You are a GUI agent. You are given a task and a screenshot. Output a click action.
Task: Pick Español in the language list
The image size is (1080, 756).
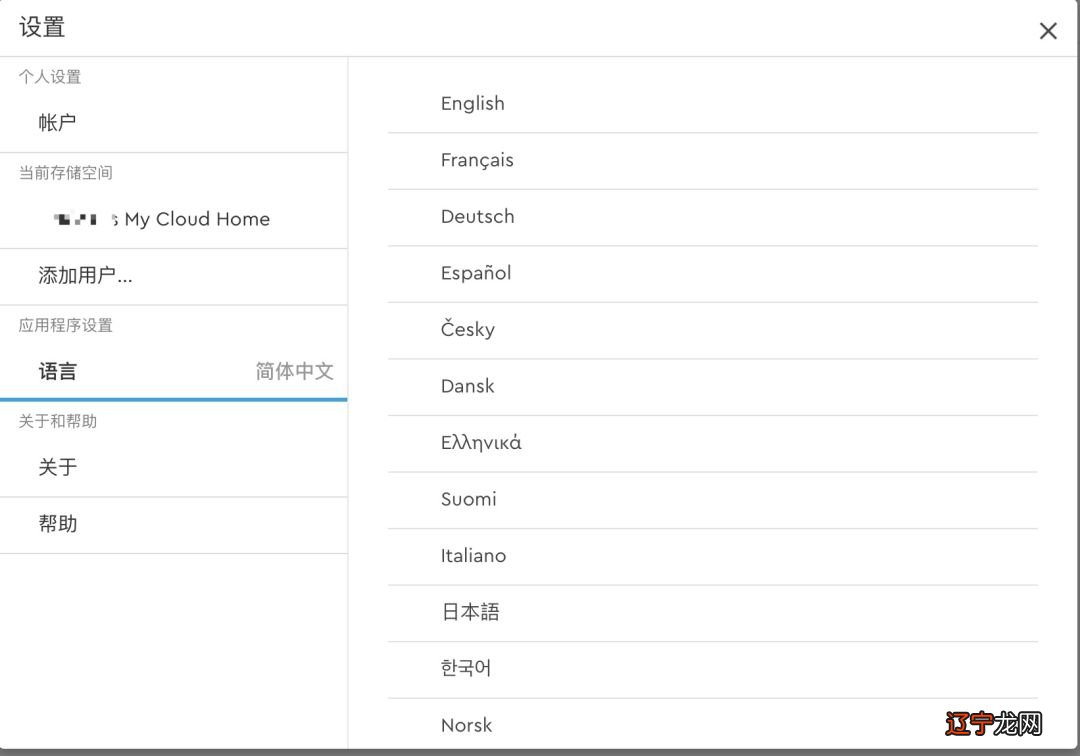click(476, 273)
